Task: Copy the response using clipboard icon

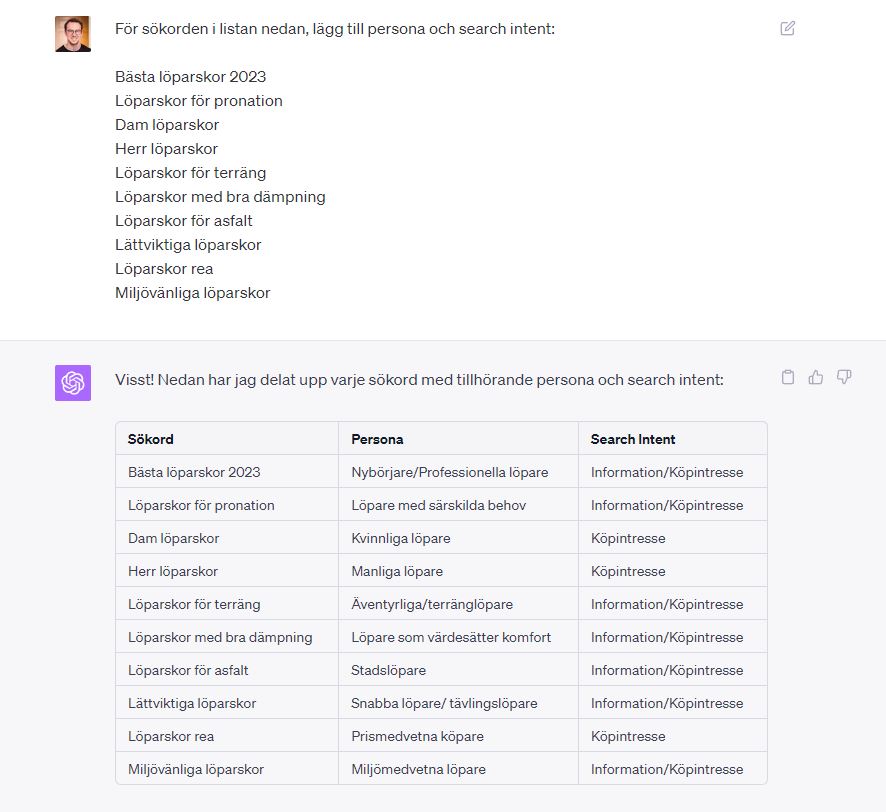Action: 788,377
